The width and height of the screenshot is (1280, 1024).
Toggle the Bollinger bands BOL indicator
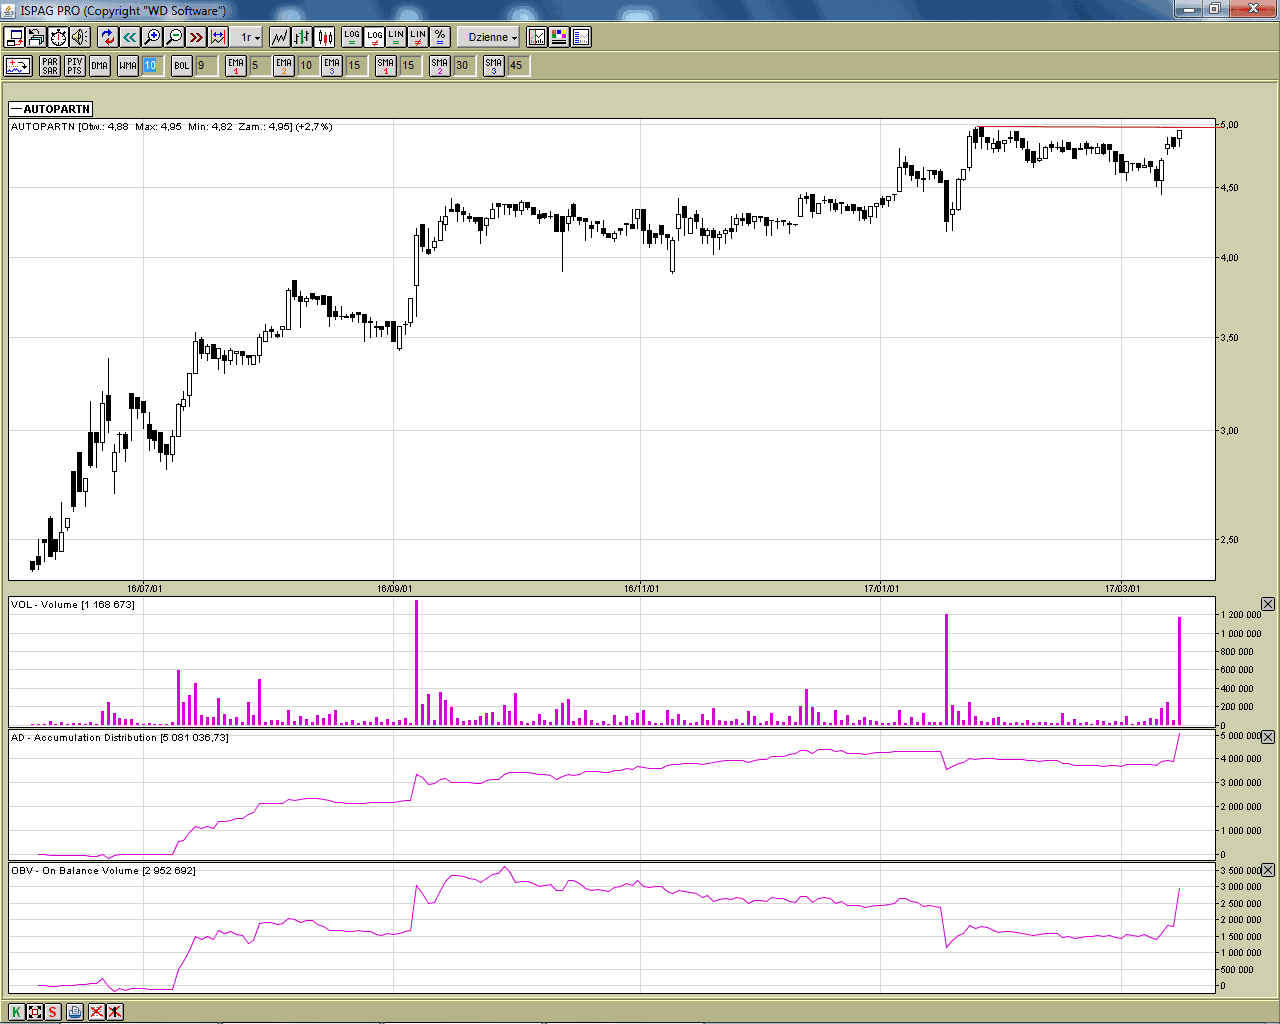(181, 66)
